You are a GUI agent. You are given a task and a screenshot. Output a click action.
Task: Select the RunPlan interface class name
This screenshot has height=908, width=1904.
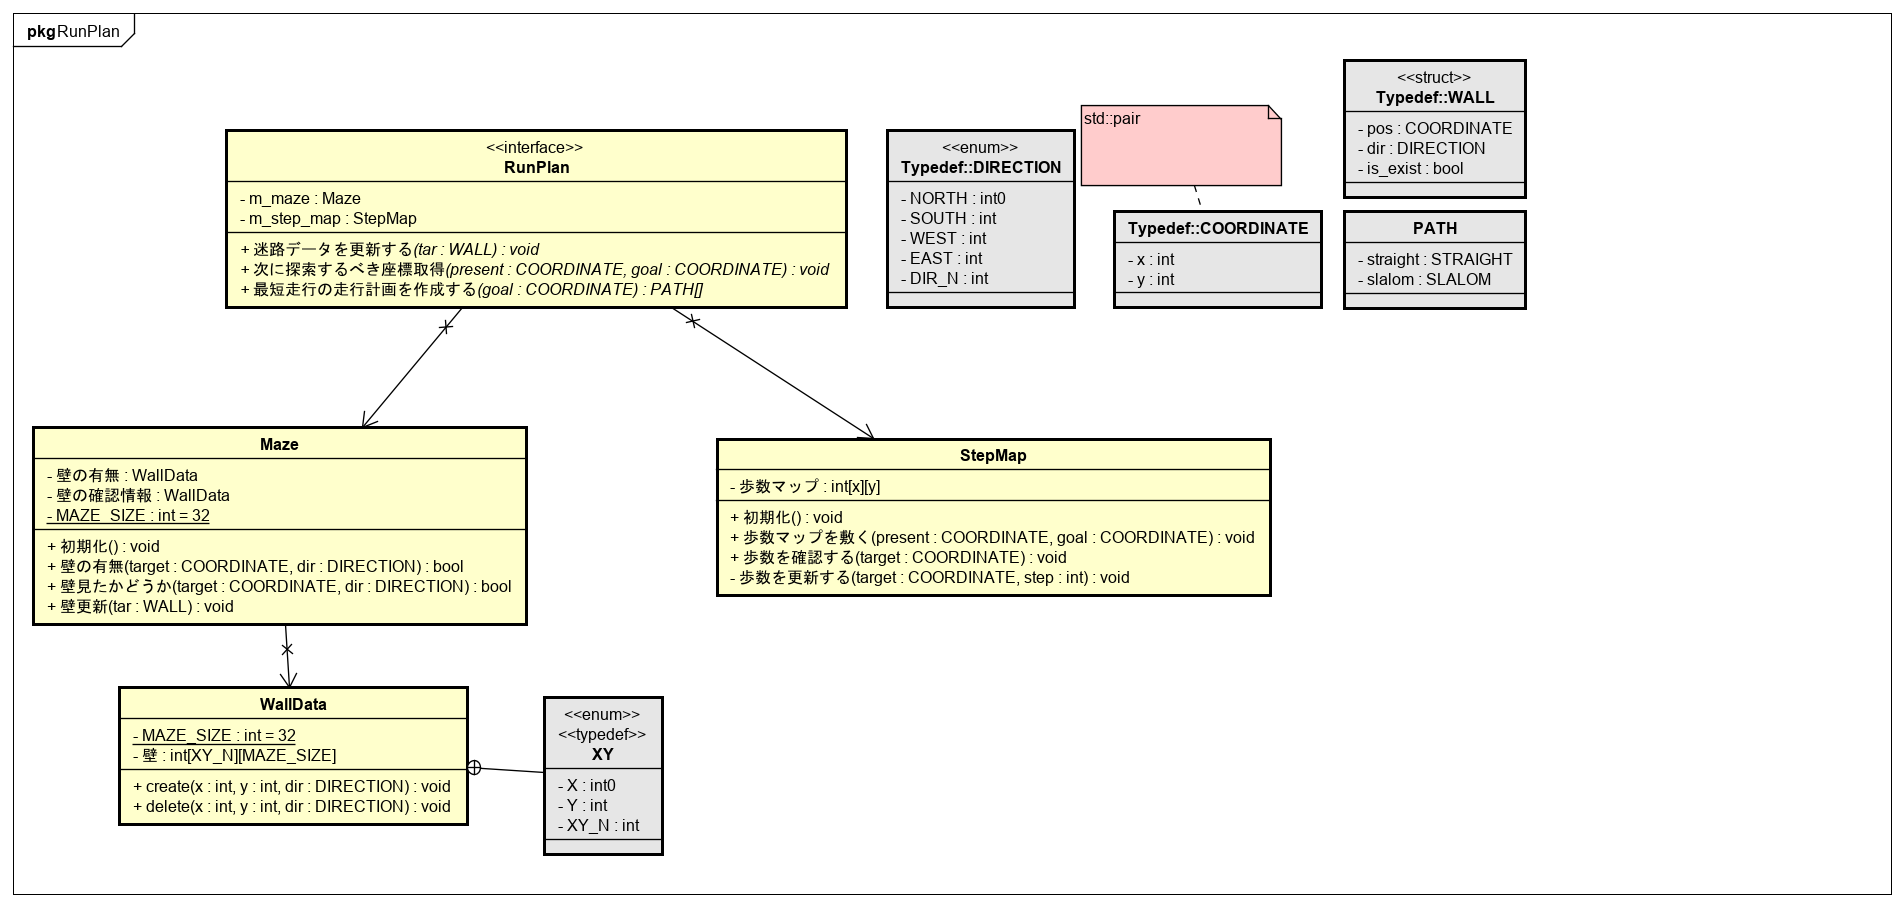point(537,167)
